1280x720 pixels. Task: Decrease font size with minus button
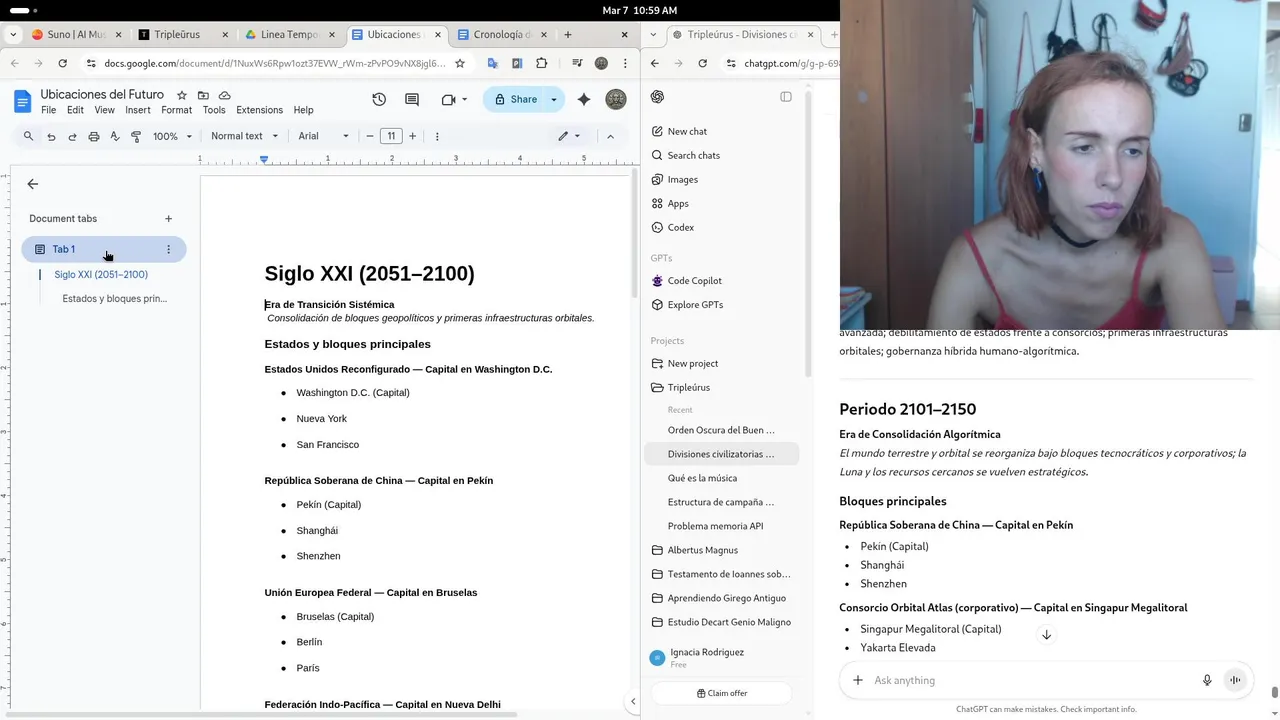(x=370, y=136)
